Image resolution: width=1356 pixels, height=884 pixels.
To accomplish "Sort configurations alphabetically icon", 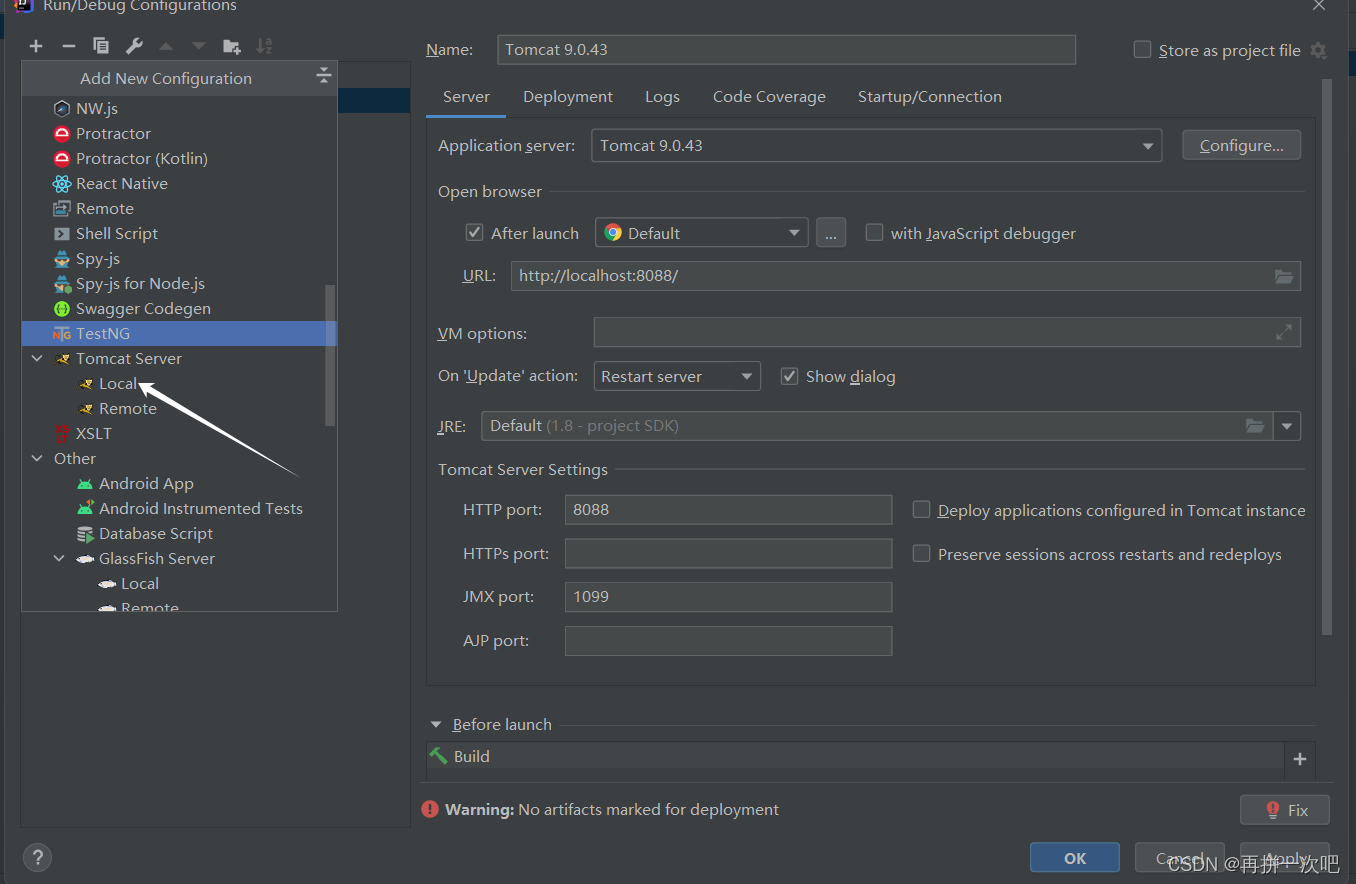I will click(x=264, y=46).
